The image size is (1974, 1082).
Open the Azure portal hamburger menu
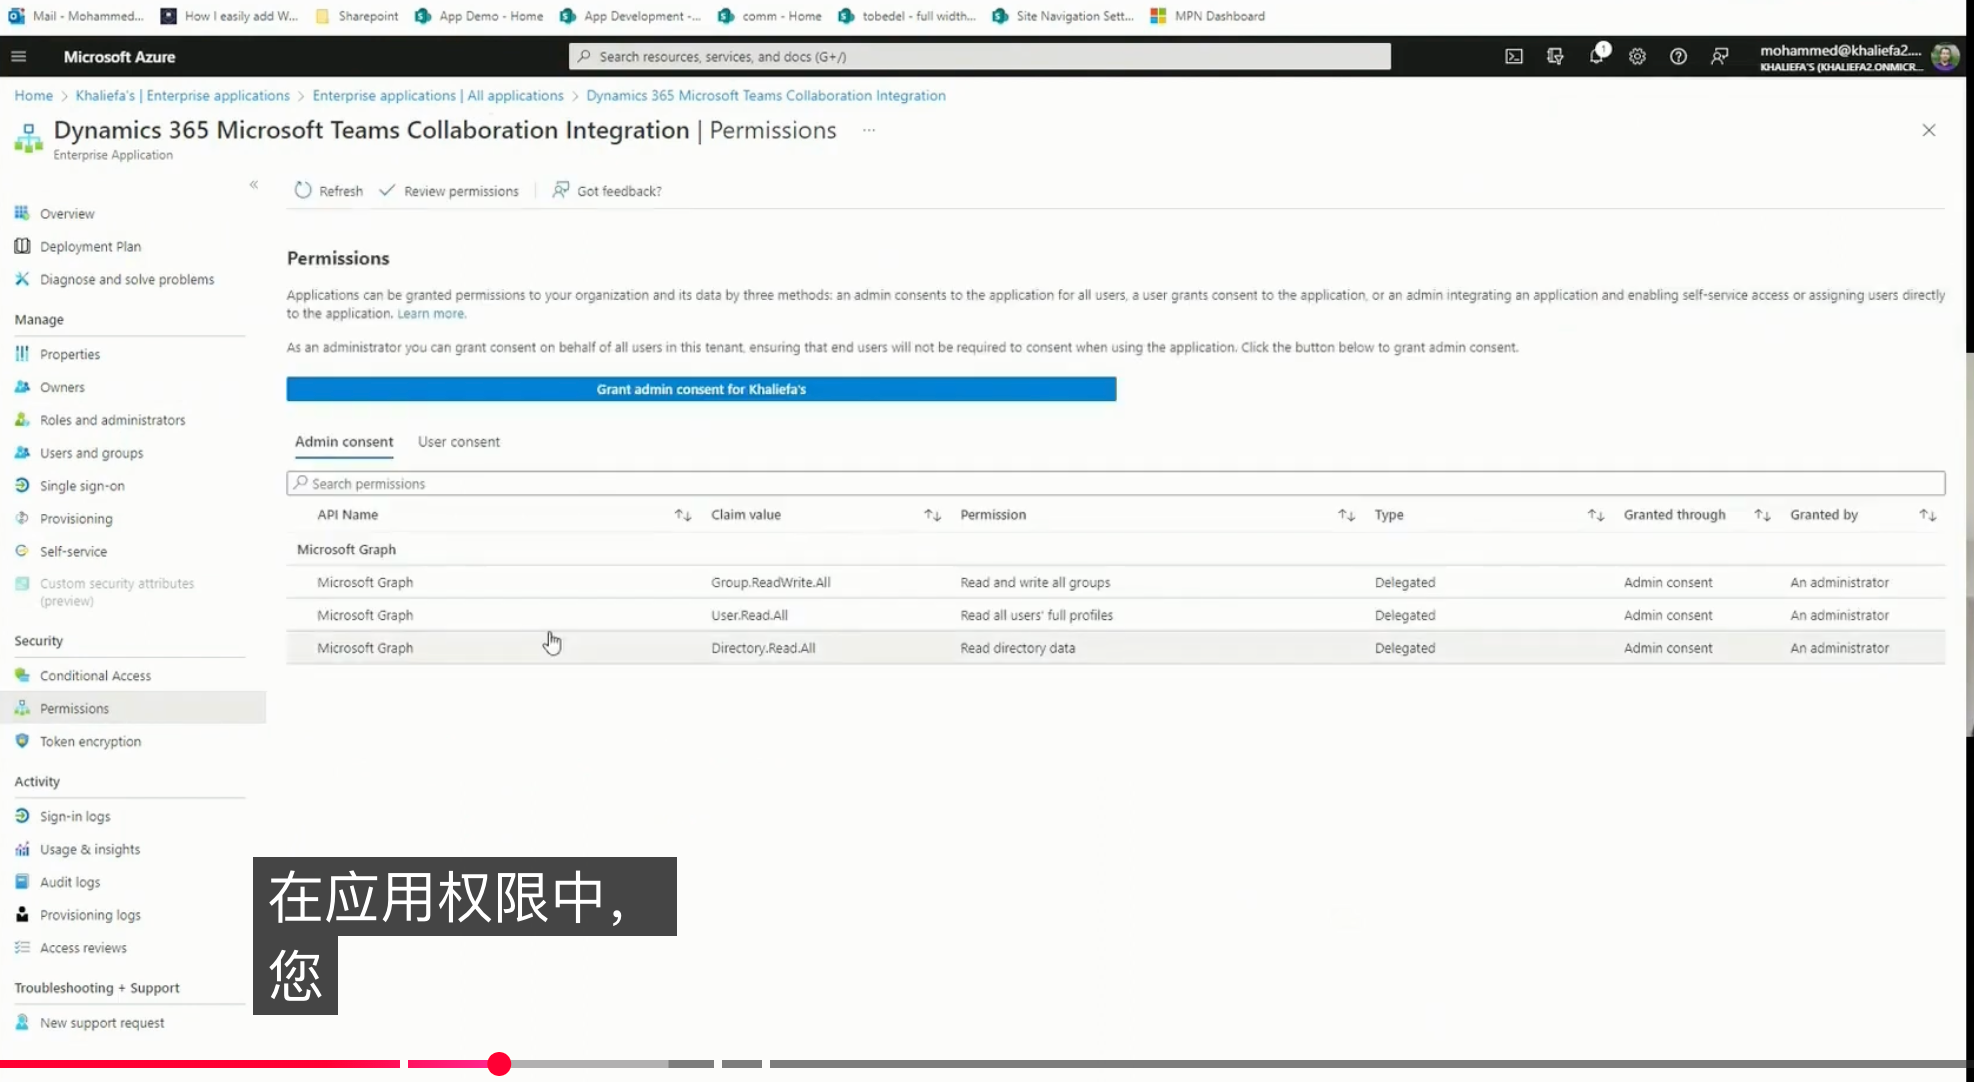click(x=18, y=57)
